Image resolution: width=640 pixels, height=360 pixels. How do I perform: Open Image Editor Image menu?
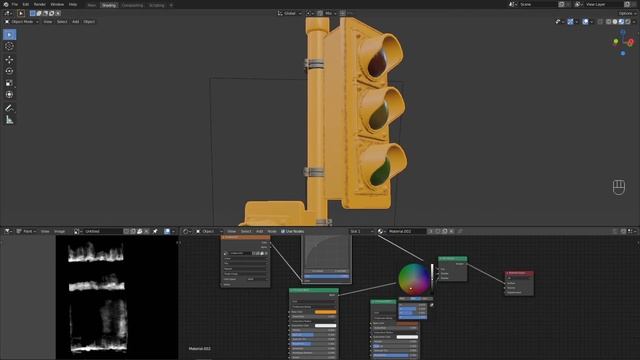[60, 231]
